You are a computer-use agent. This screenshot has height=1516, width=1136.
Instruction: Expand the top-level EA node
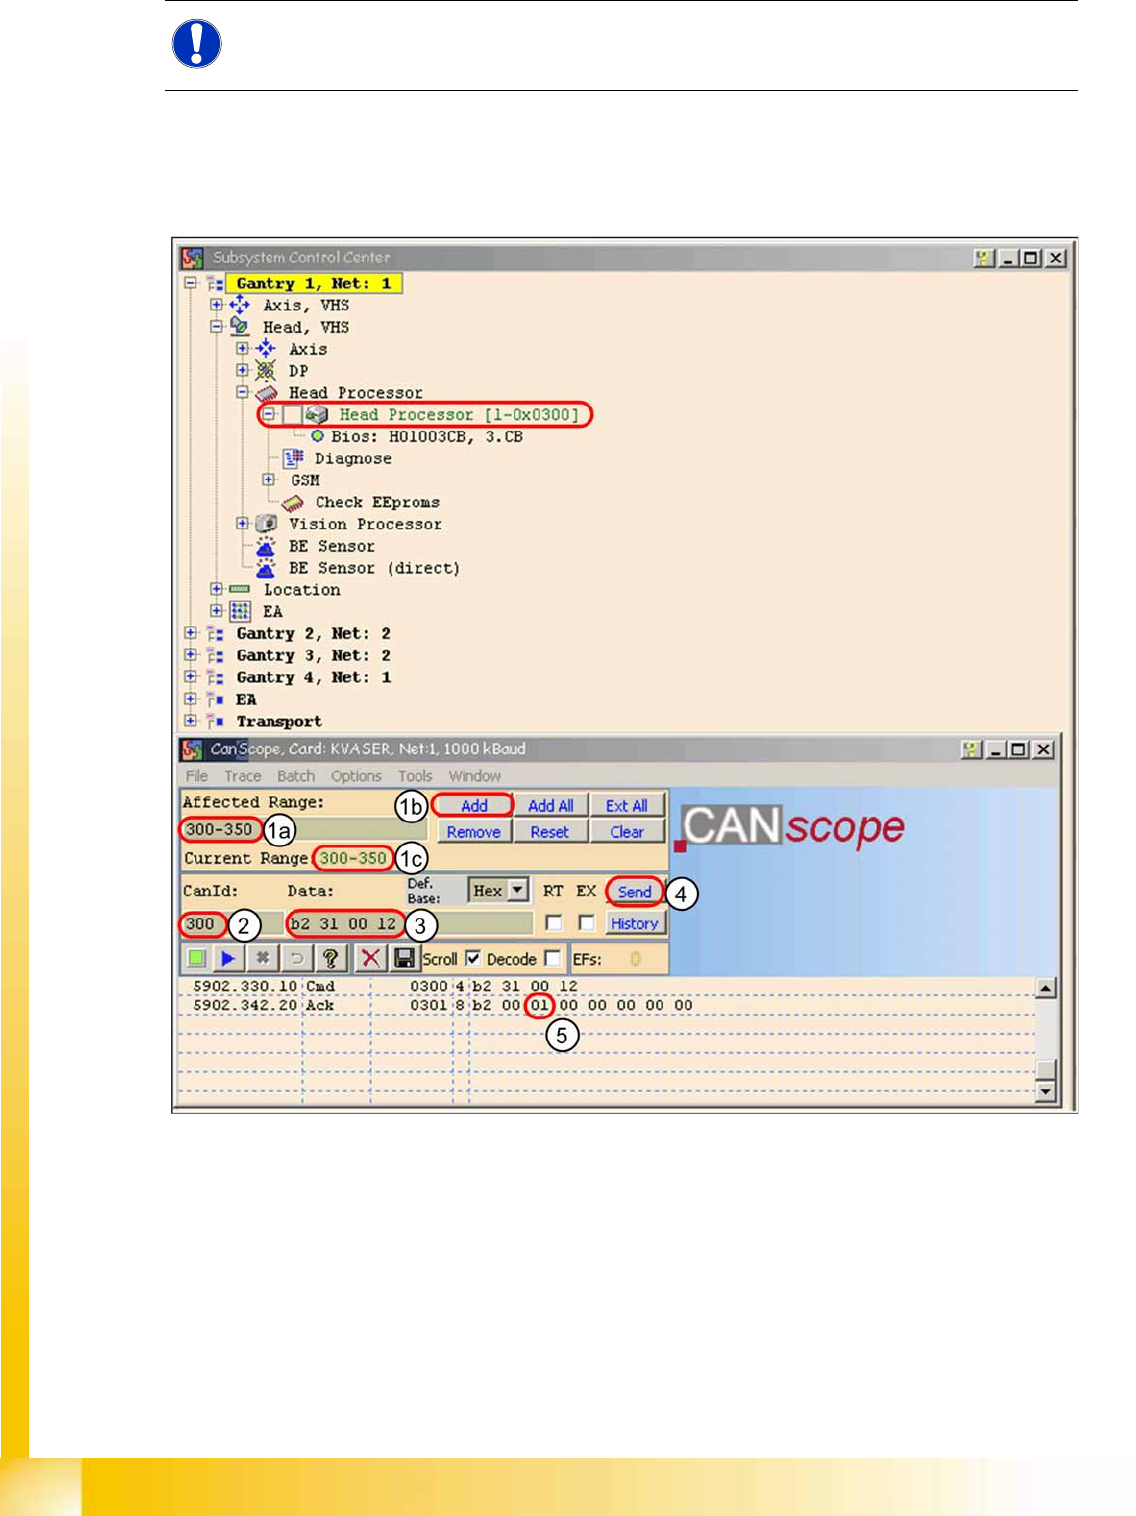coord(190,698)
